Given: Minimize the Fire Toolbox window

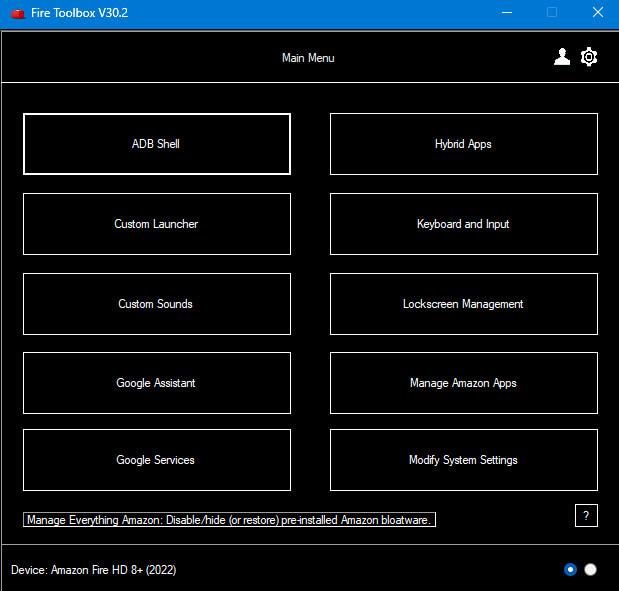Looking at the screenshot, I should click(507, 13).
